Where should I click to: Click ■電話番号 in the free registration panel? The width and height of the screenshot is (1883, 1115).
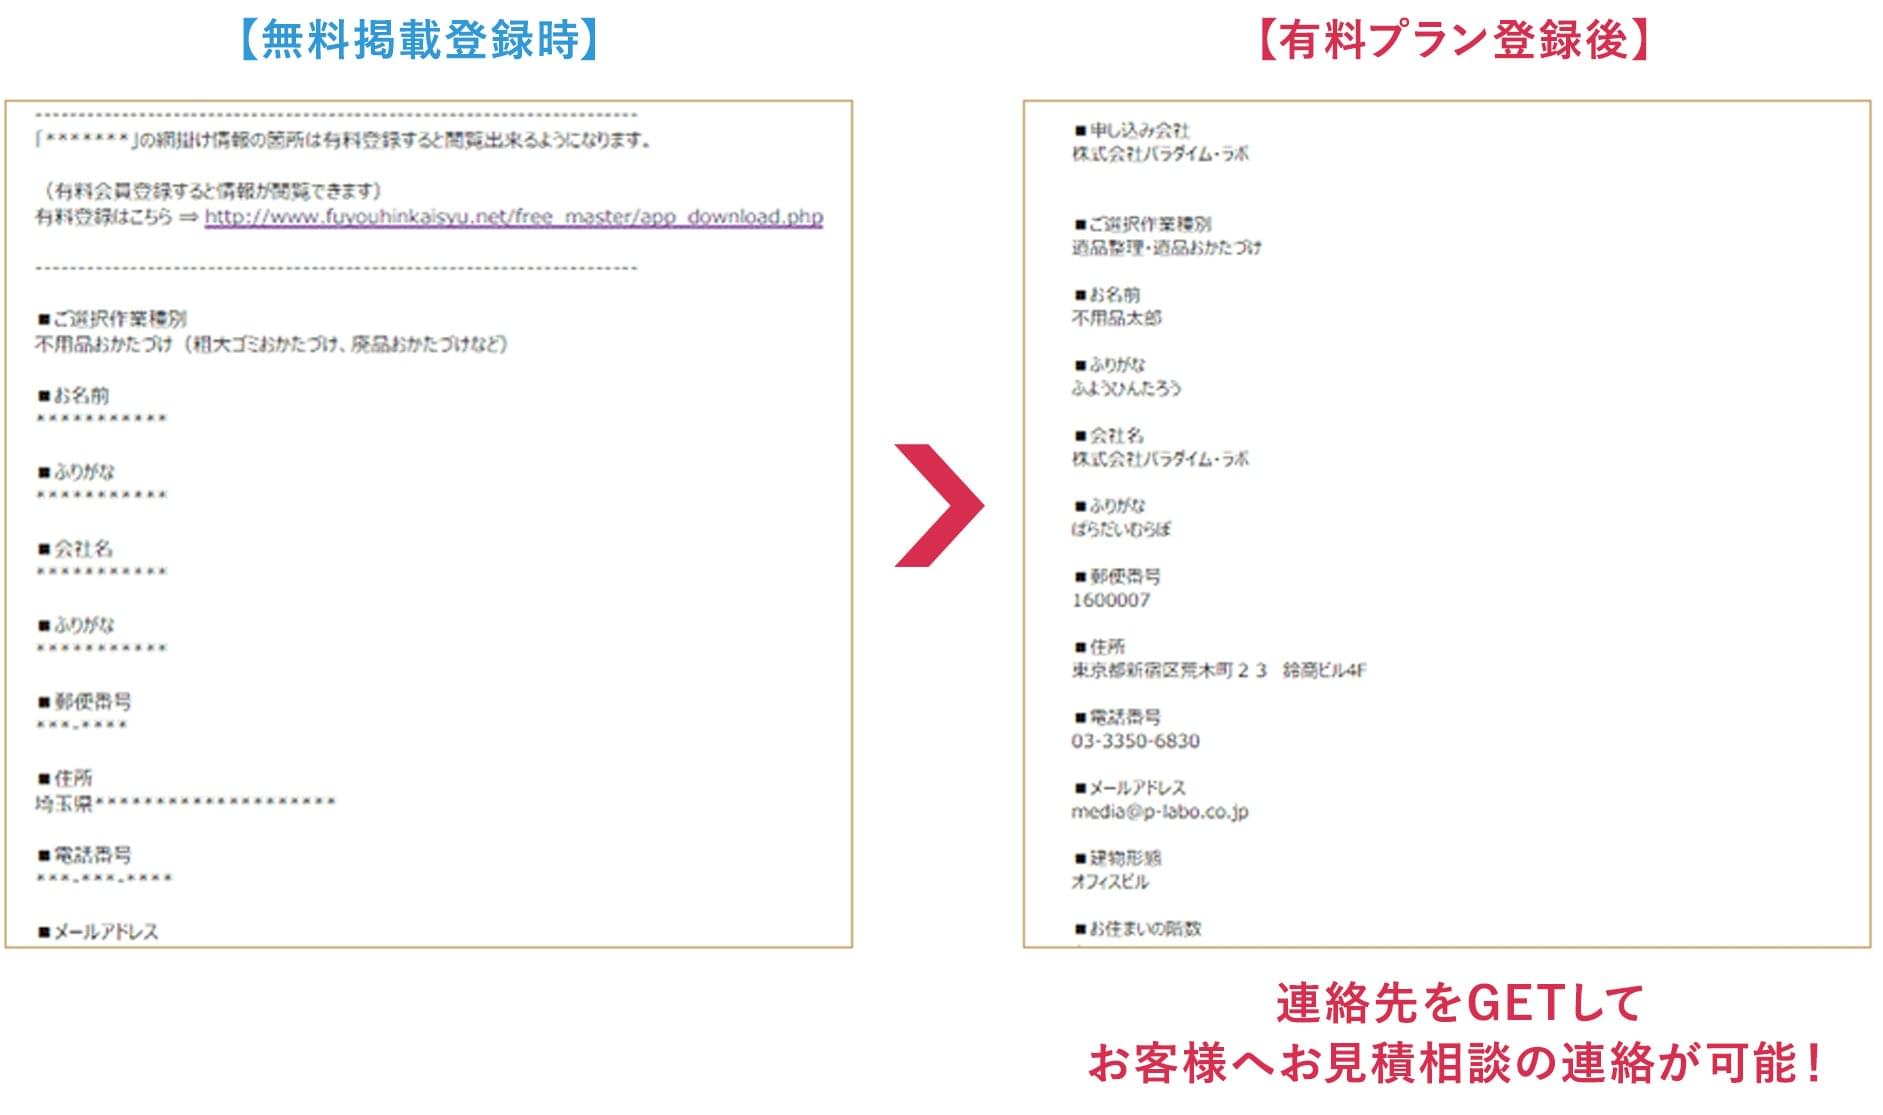tap(84, 855)
